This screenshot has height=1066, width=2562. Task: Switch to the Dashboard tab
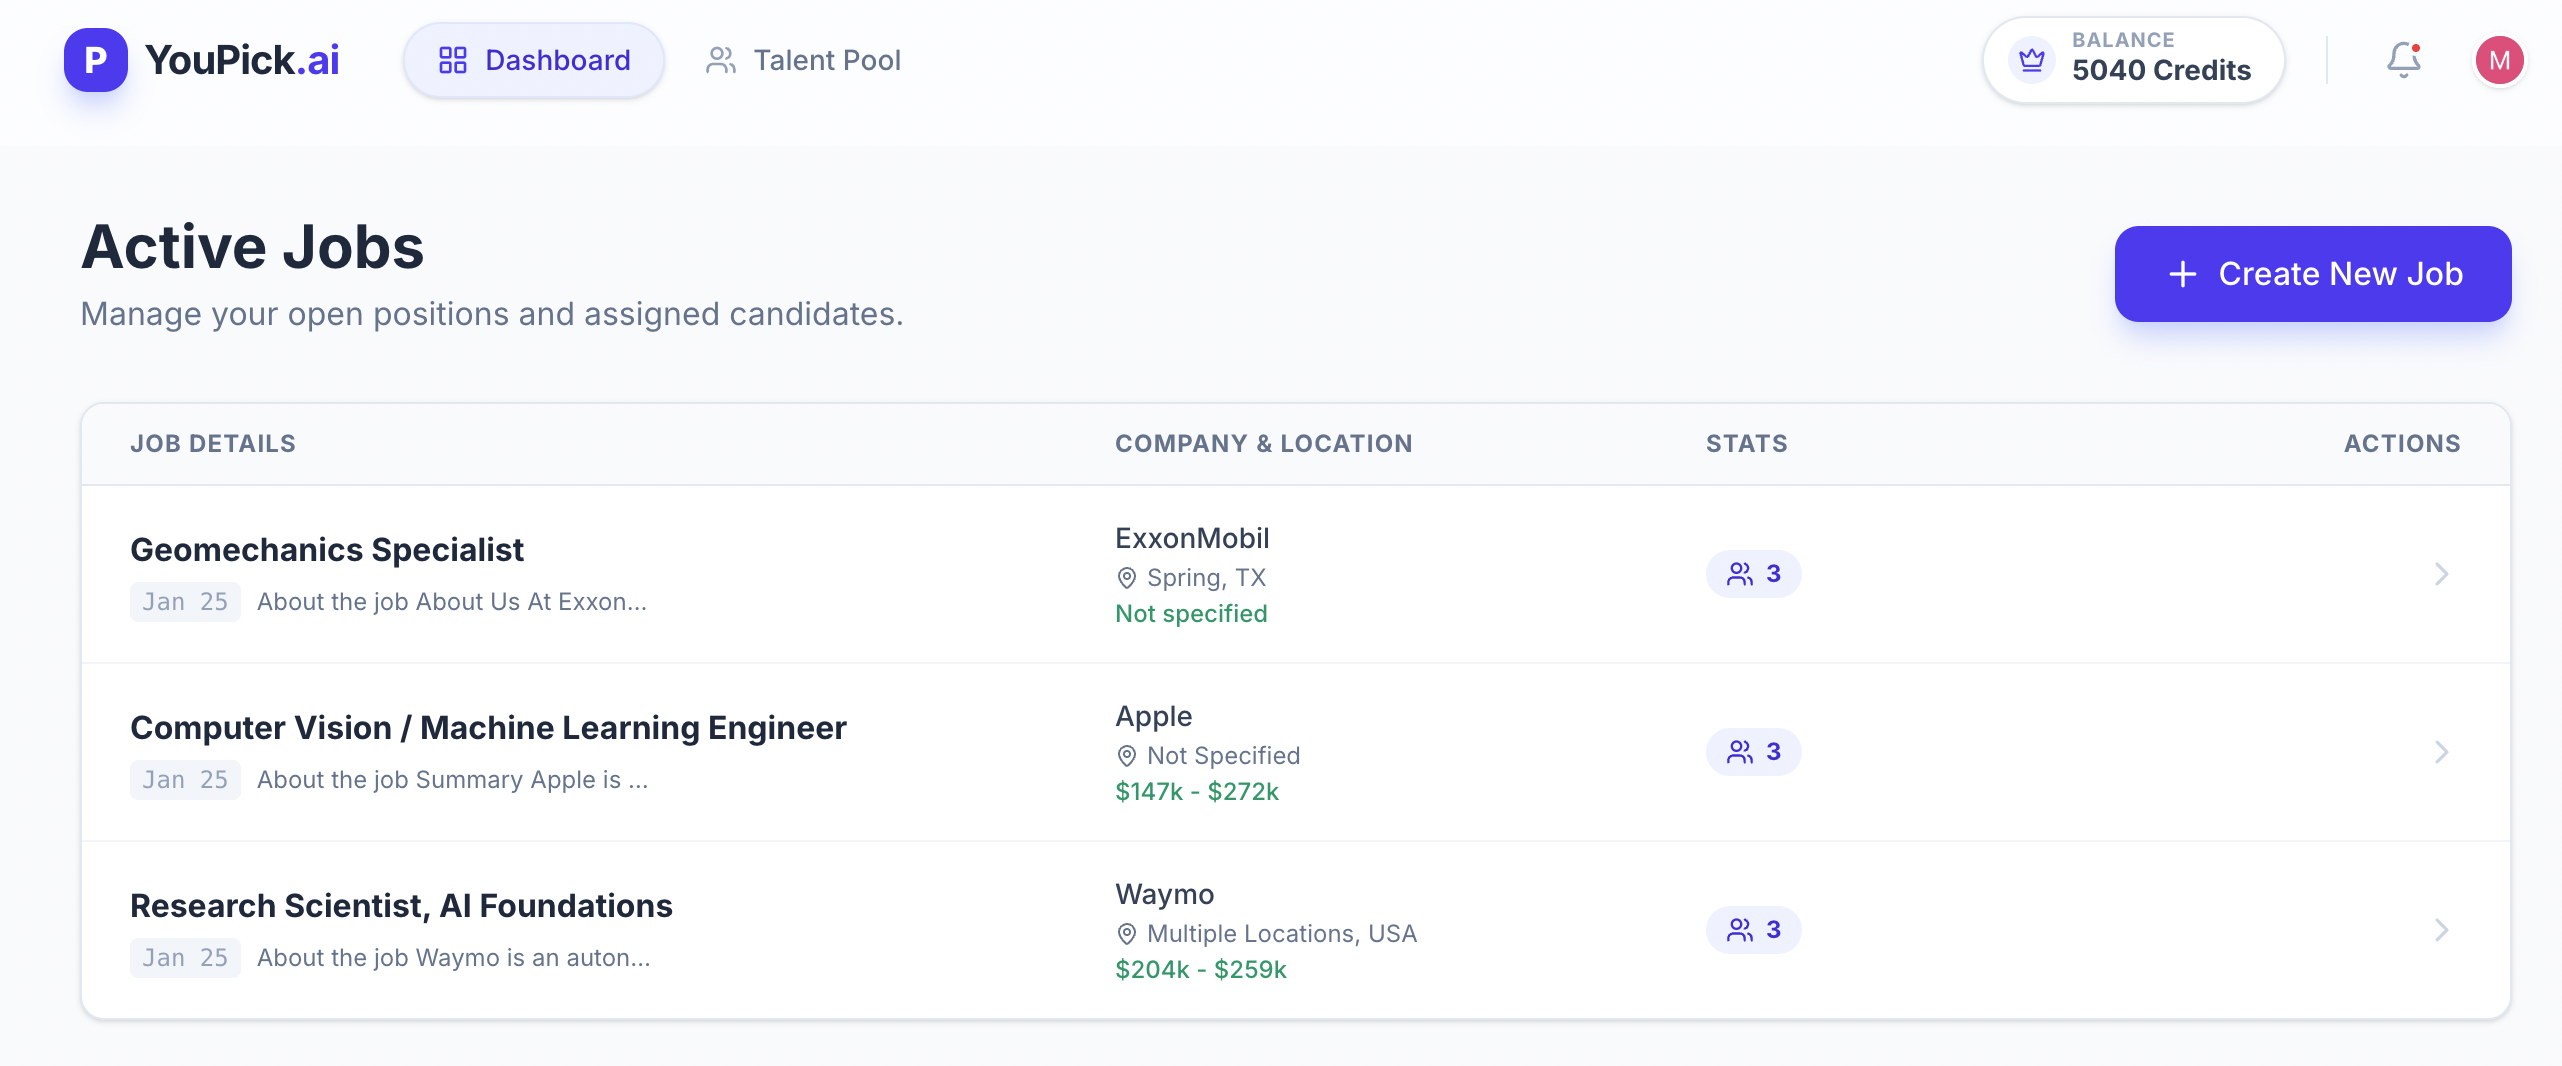click(x=534, y=60)
